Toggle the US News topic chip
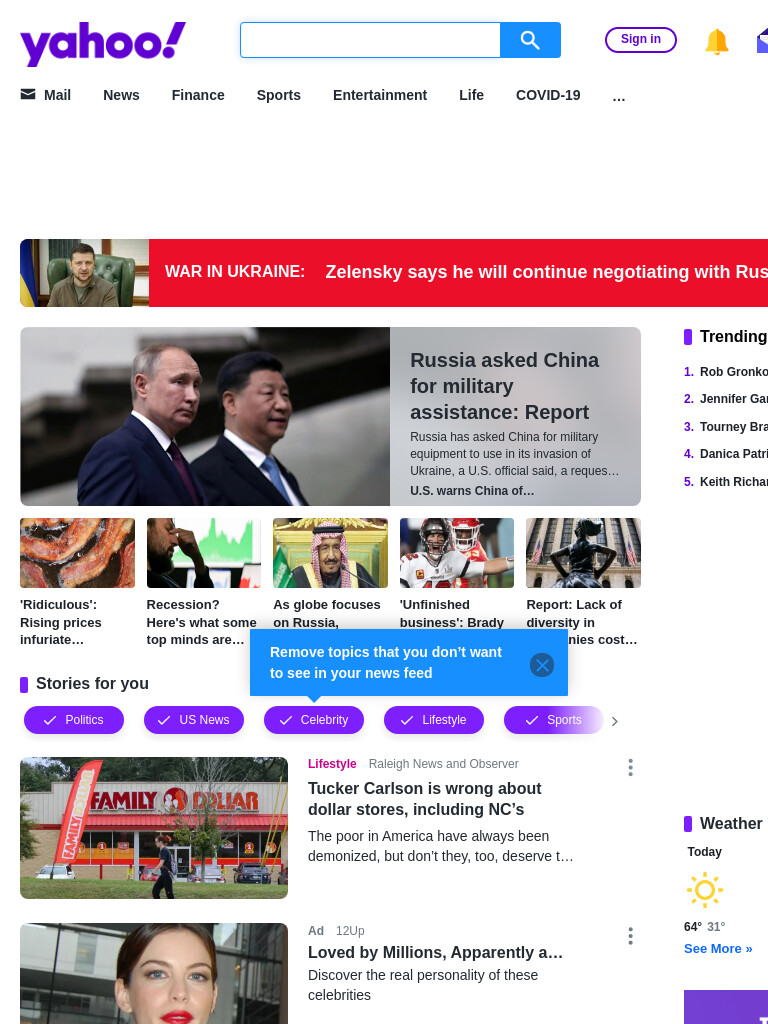This screenshot has width=768, height=1024. pyautogui.click(x=194, y=720)
